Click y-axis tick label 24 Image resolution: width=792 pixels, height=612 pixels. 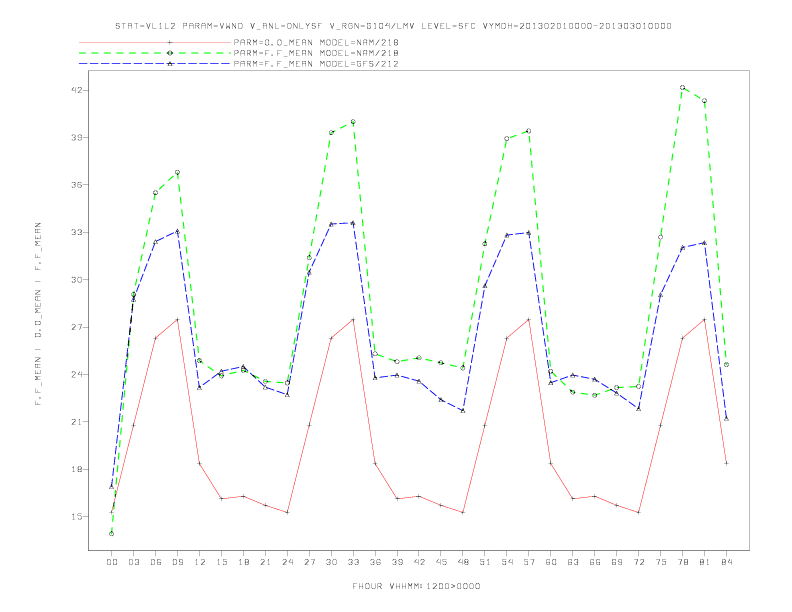[77, 374]
